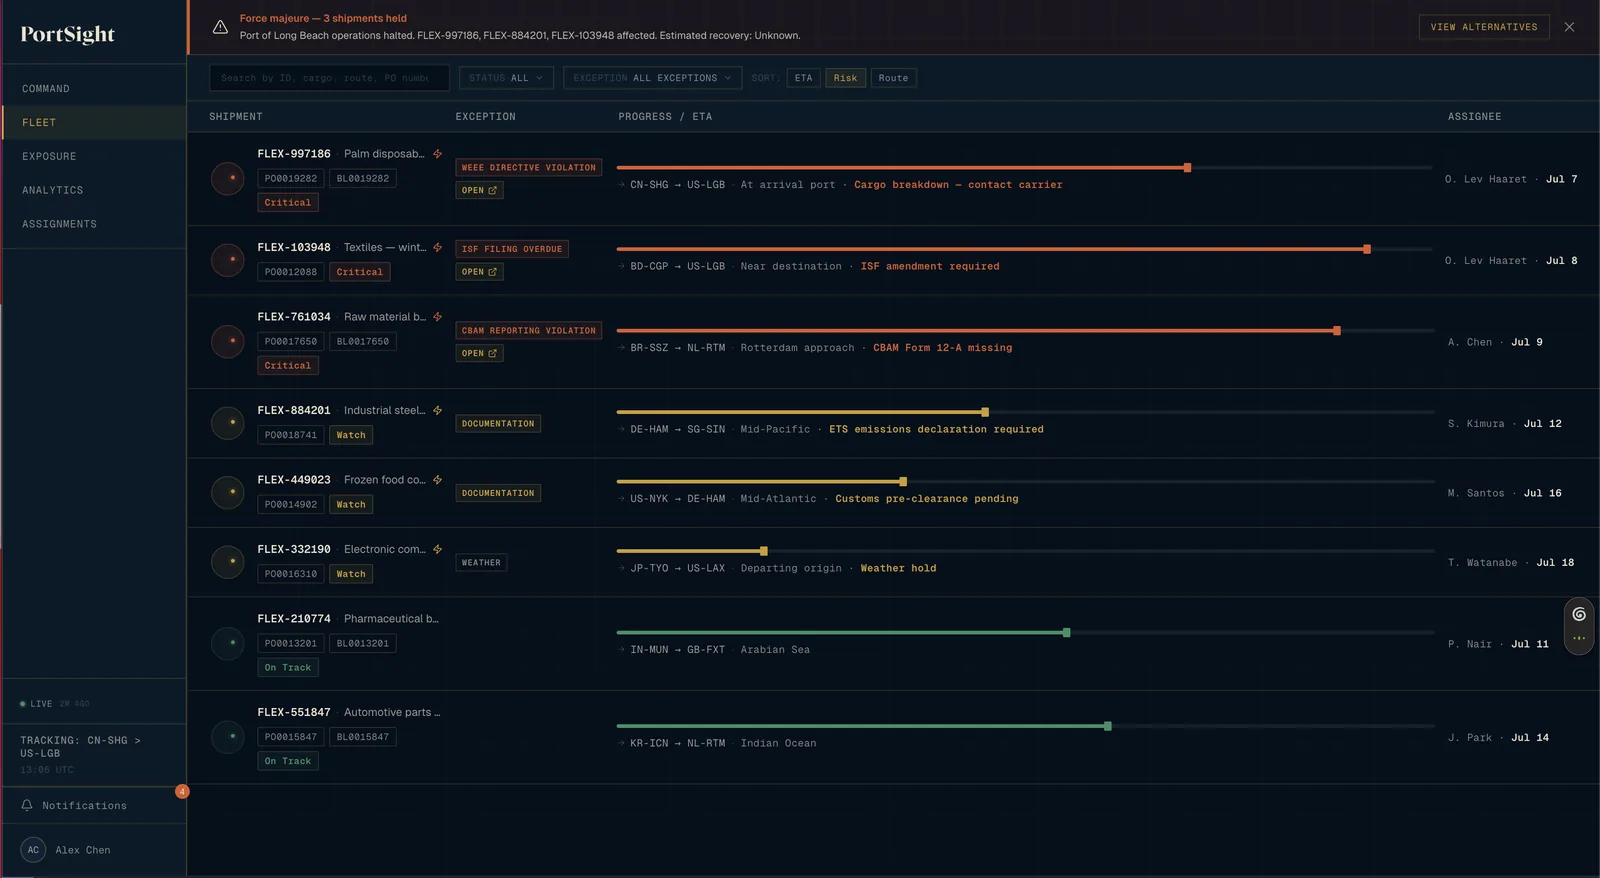The width and height of the screenshot is (1600, 878).
Task: Click the status circle icon for FLEX-884201
Action: (228, 423)
